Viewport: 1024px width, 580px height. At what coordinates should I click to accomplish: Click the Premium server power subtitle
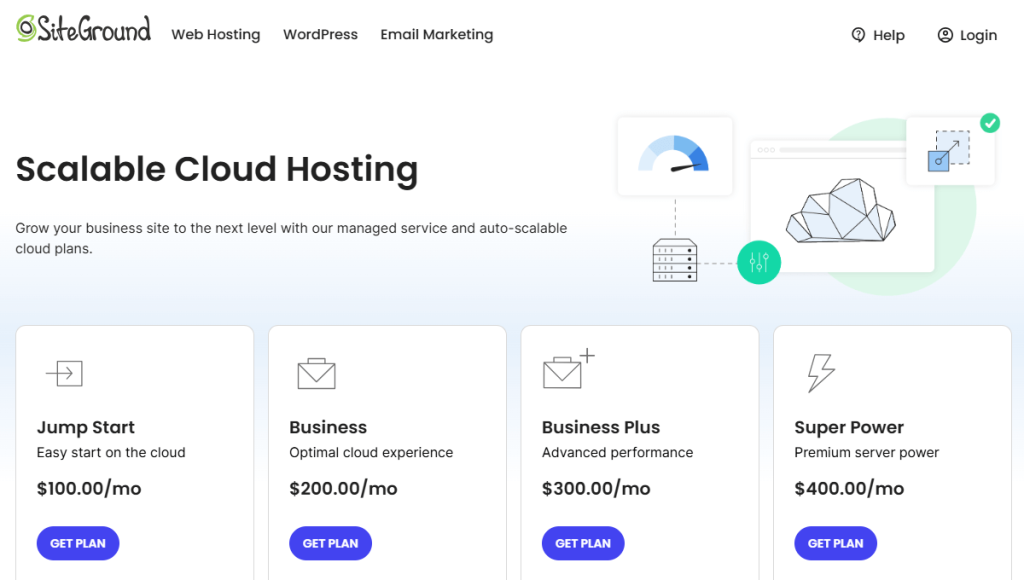coord(867,453)
